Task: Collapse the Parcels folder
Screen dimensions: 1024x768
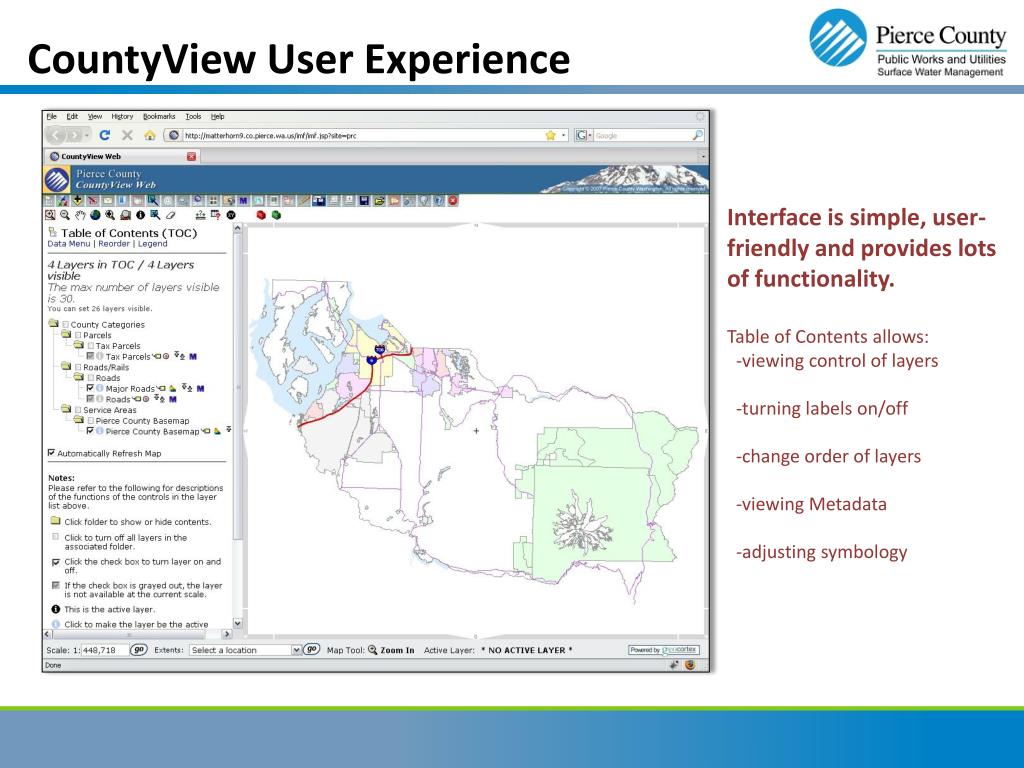Action: click(x=66, y=334)
